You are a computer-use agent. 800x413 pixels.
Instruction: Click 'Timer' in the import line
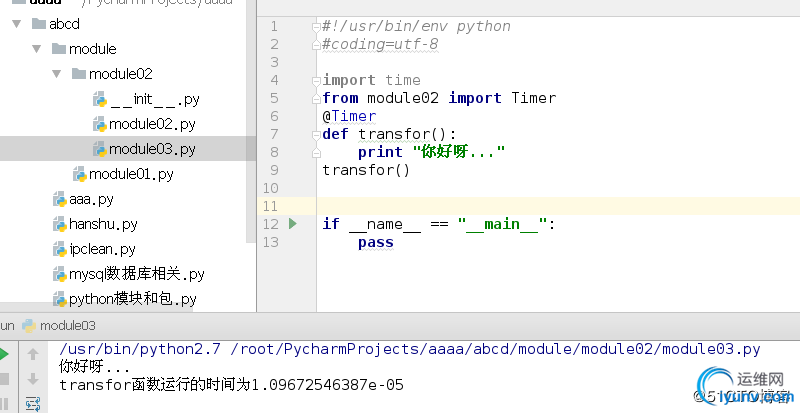tap(534, 98)
